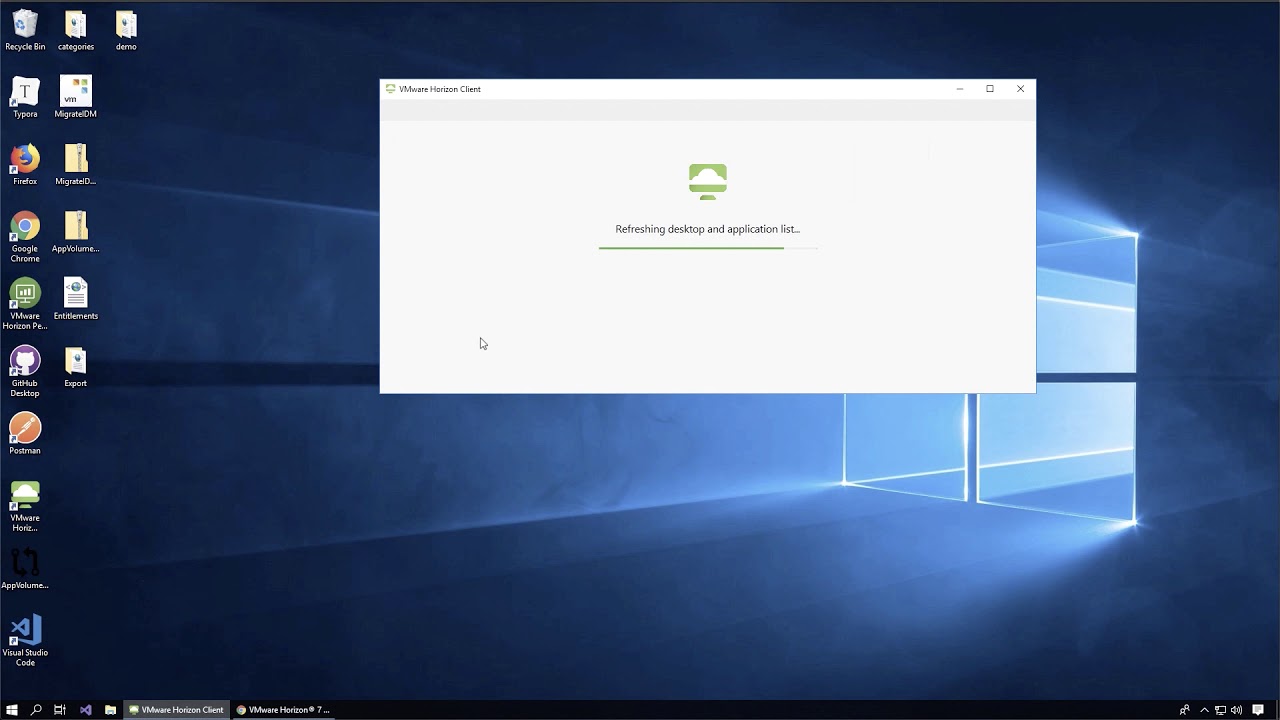Select the Export folder on desktop
This screenshot has height=720, width=1280.
pyautogui.click(x=75, y=366)
